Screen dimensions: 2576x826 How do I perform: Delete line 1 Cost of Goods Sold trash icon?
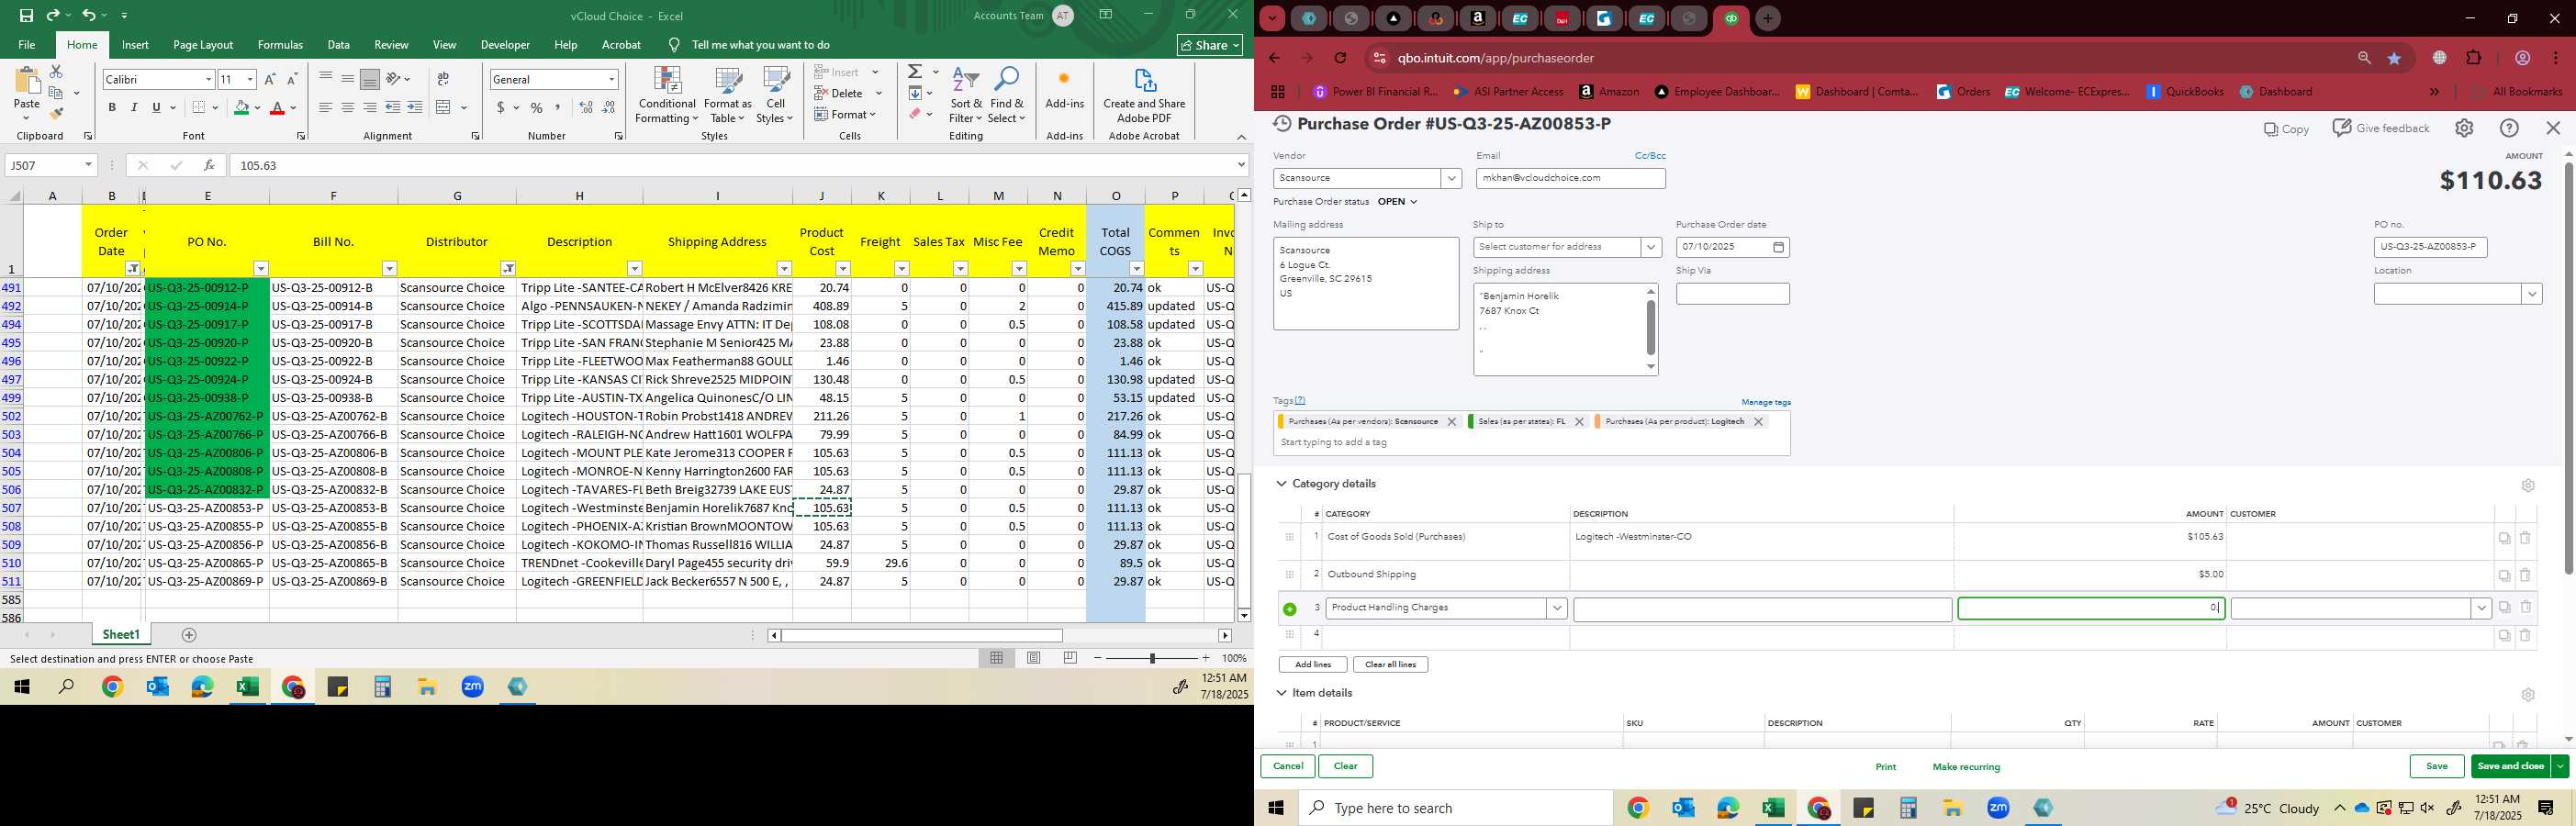(2525, 538)
